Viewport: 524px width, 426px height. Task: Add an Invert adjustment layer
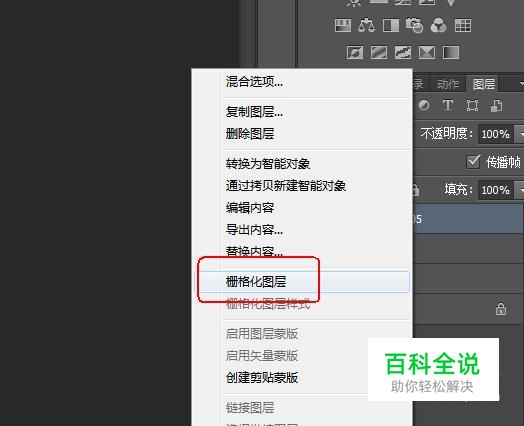click(355, 52)
